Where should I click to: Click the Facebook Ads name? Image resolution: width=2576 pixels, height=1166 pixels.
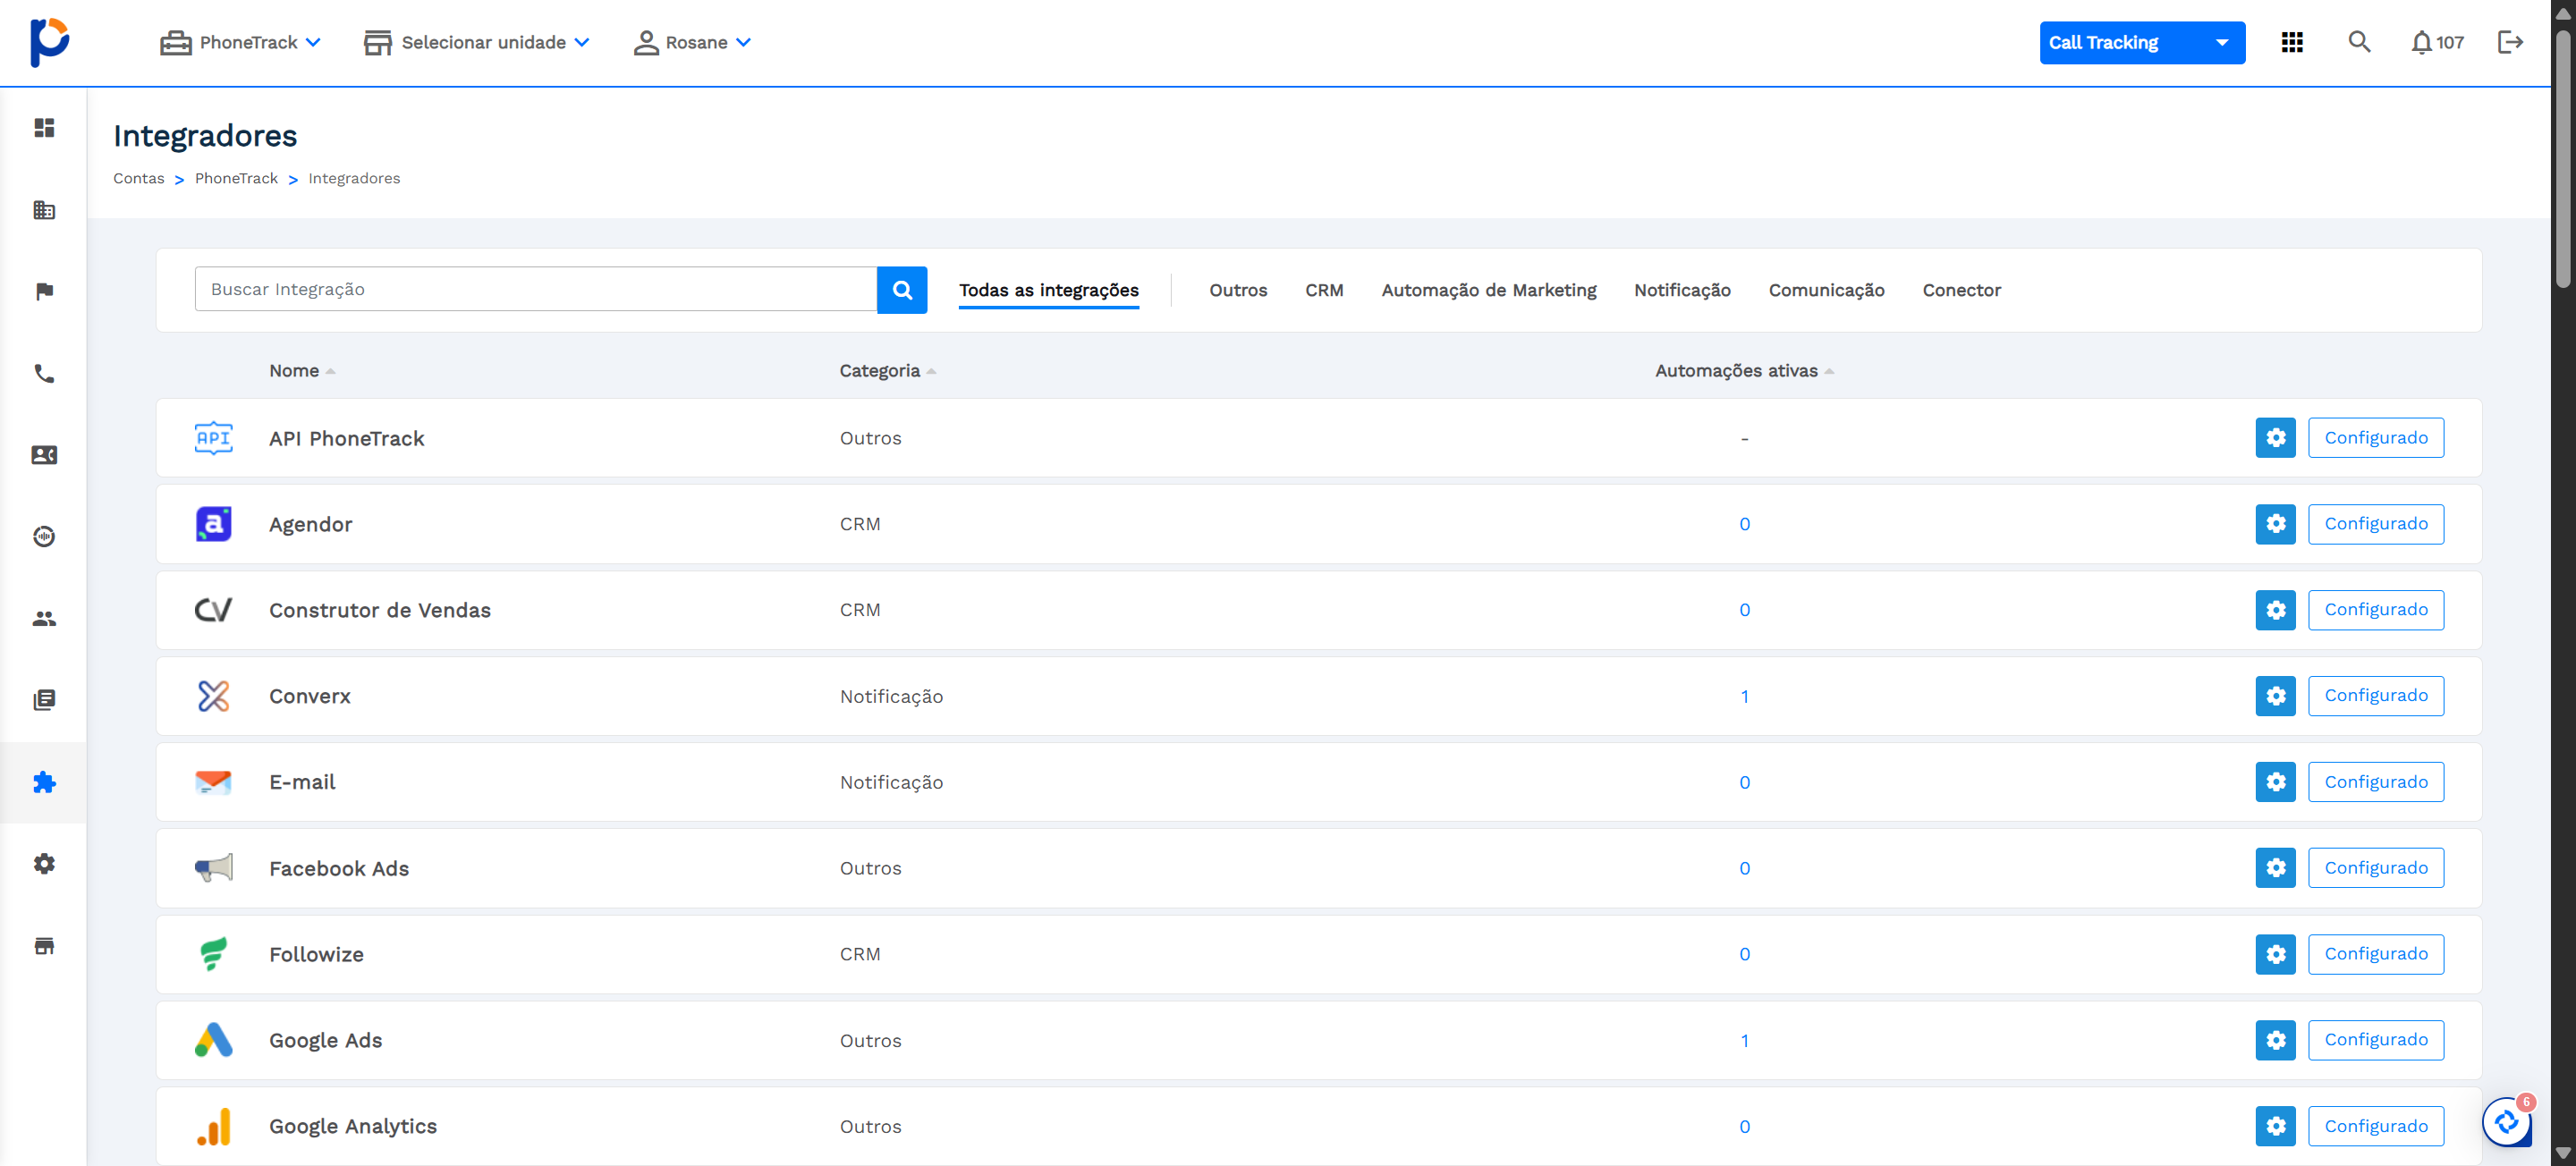coord(338,869)
